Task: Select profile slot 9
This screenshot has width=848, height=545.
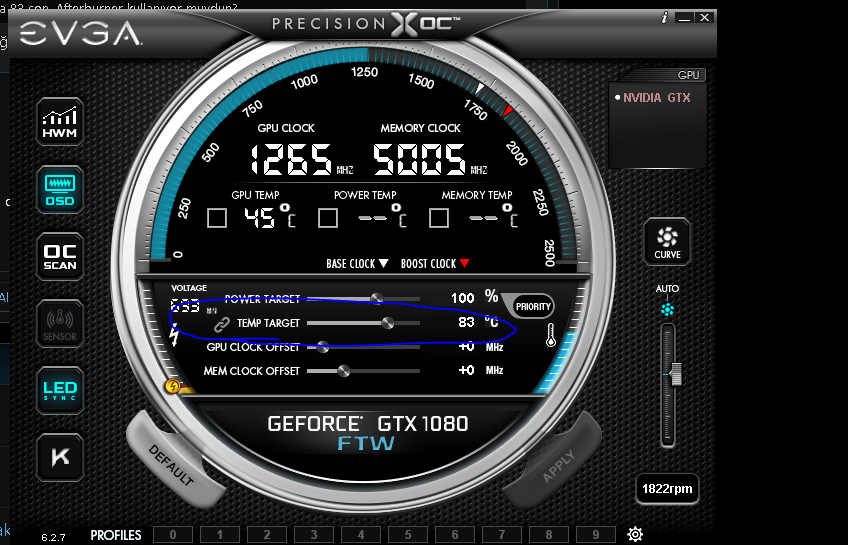Action: point(596,535)
